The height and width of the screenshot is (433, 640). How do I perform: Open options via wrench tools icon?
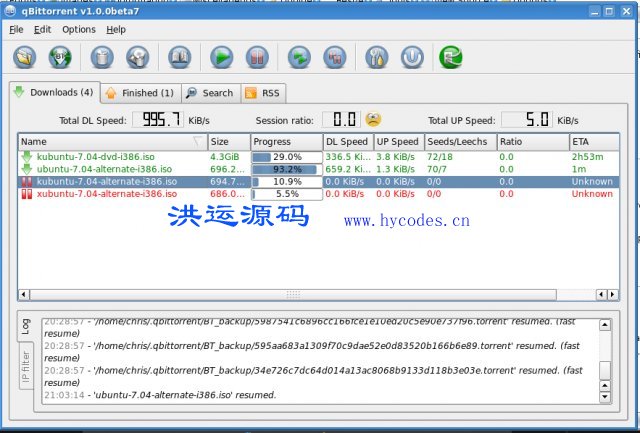pos(377,57)
